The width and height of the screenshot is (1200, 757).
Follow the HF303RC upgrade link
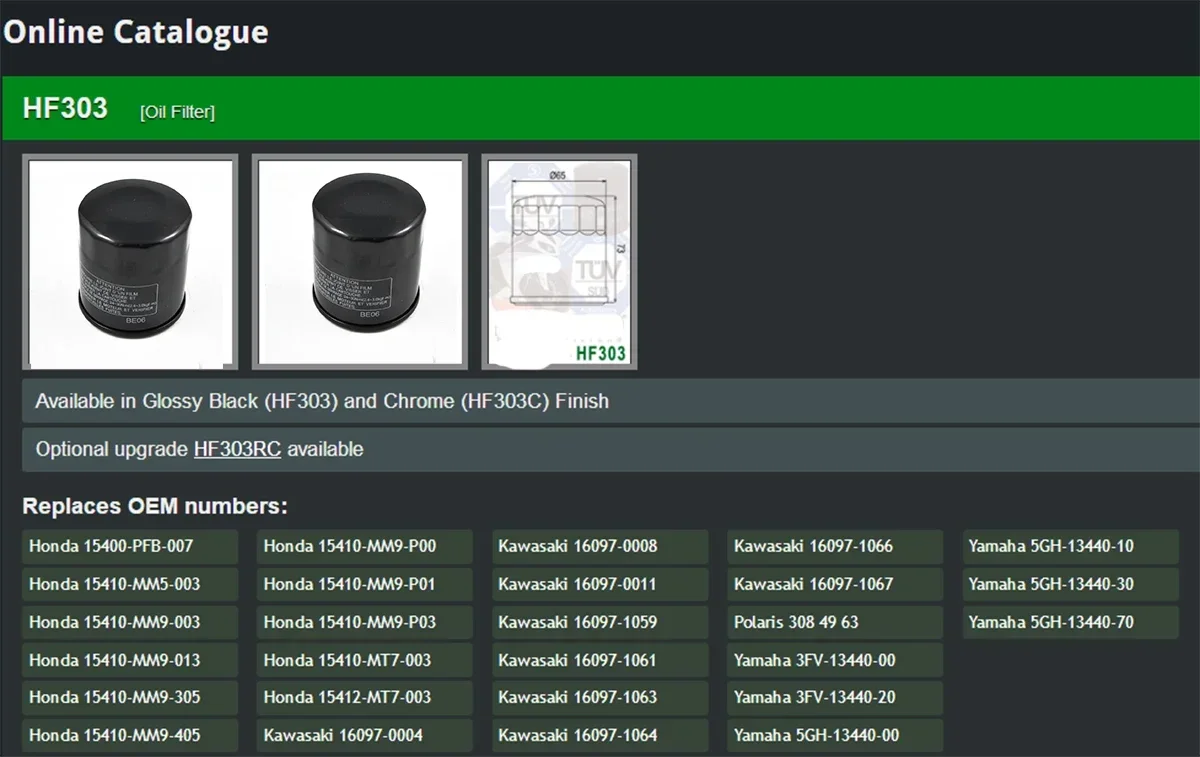point(237,449)
